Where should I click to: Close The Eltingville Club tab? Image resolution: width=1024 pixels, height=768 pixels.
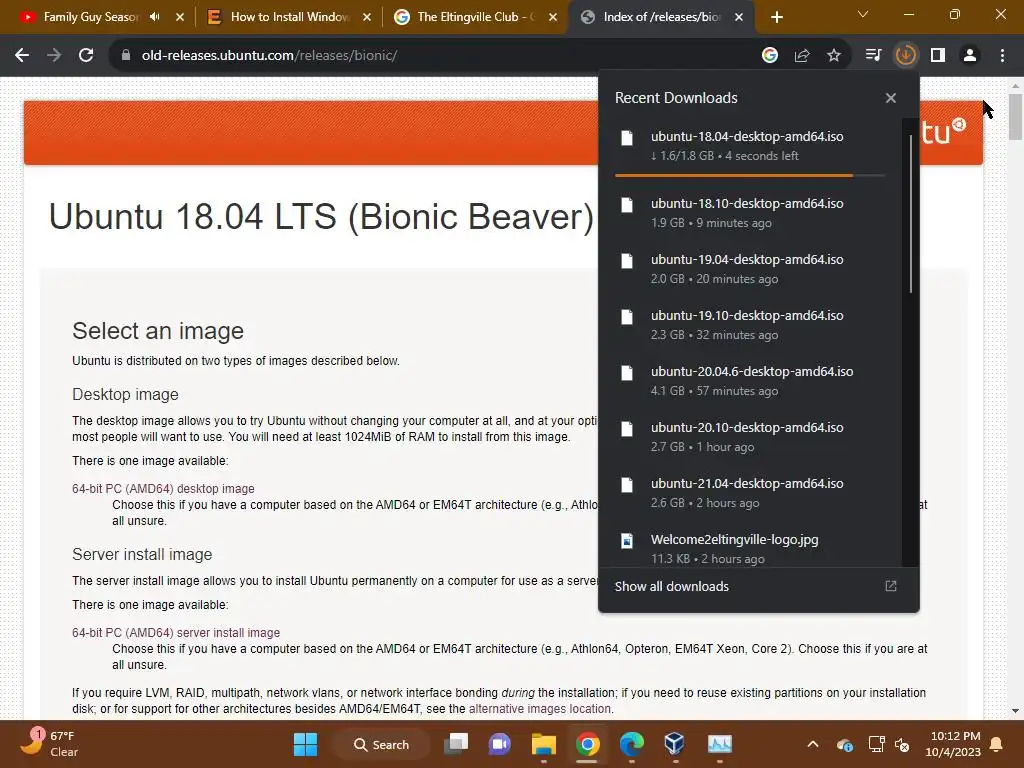click(x=553, y=17)
